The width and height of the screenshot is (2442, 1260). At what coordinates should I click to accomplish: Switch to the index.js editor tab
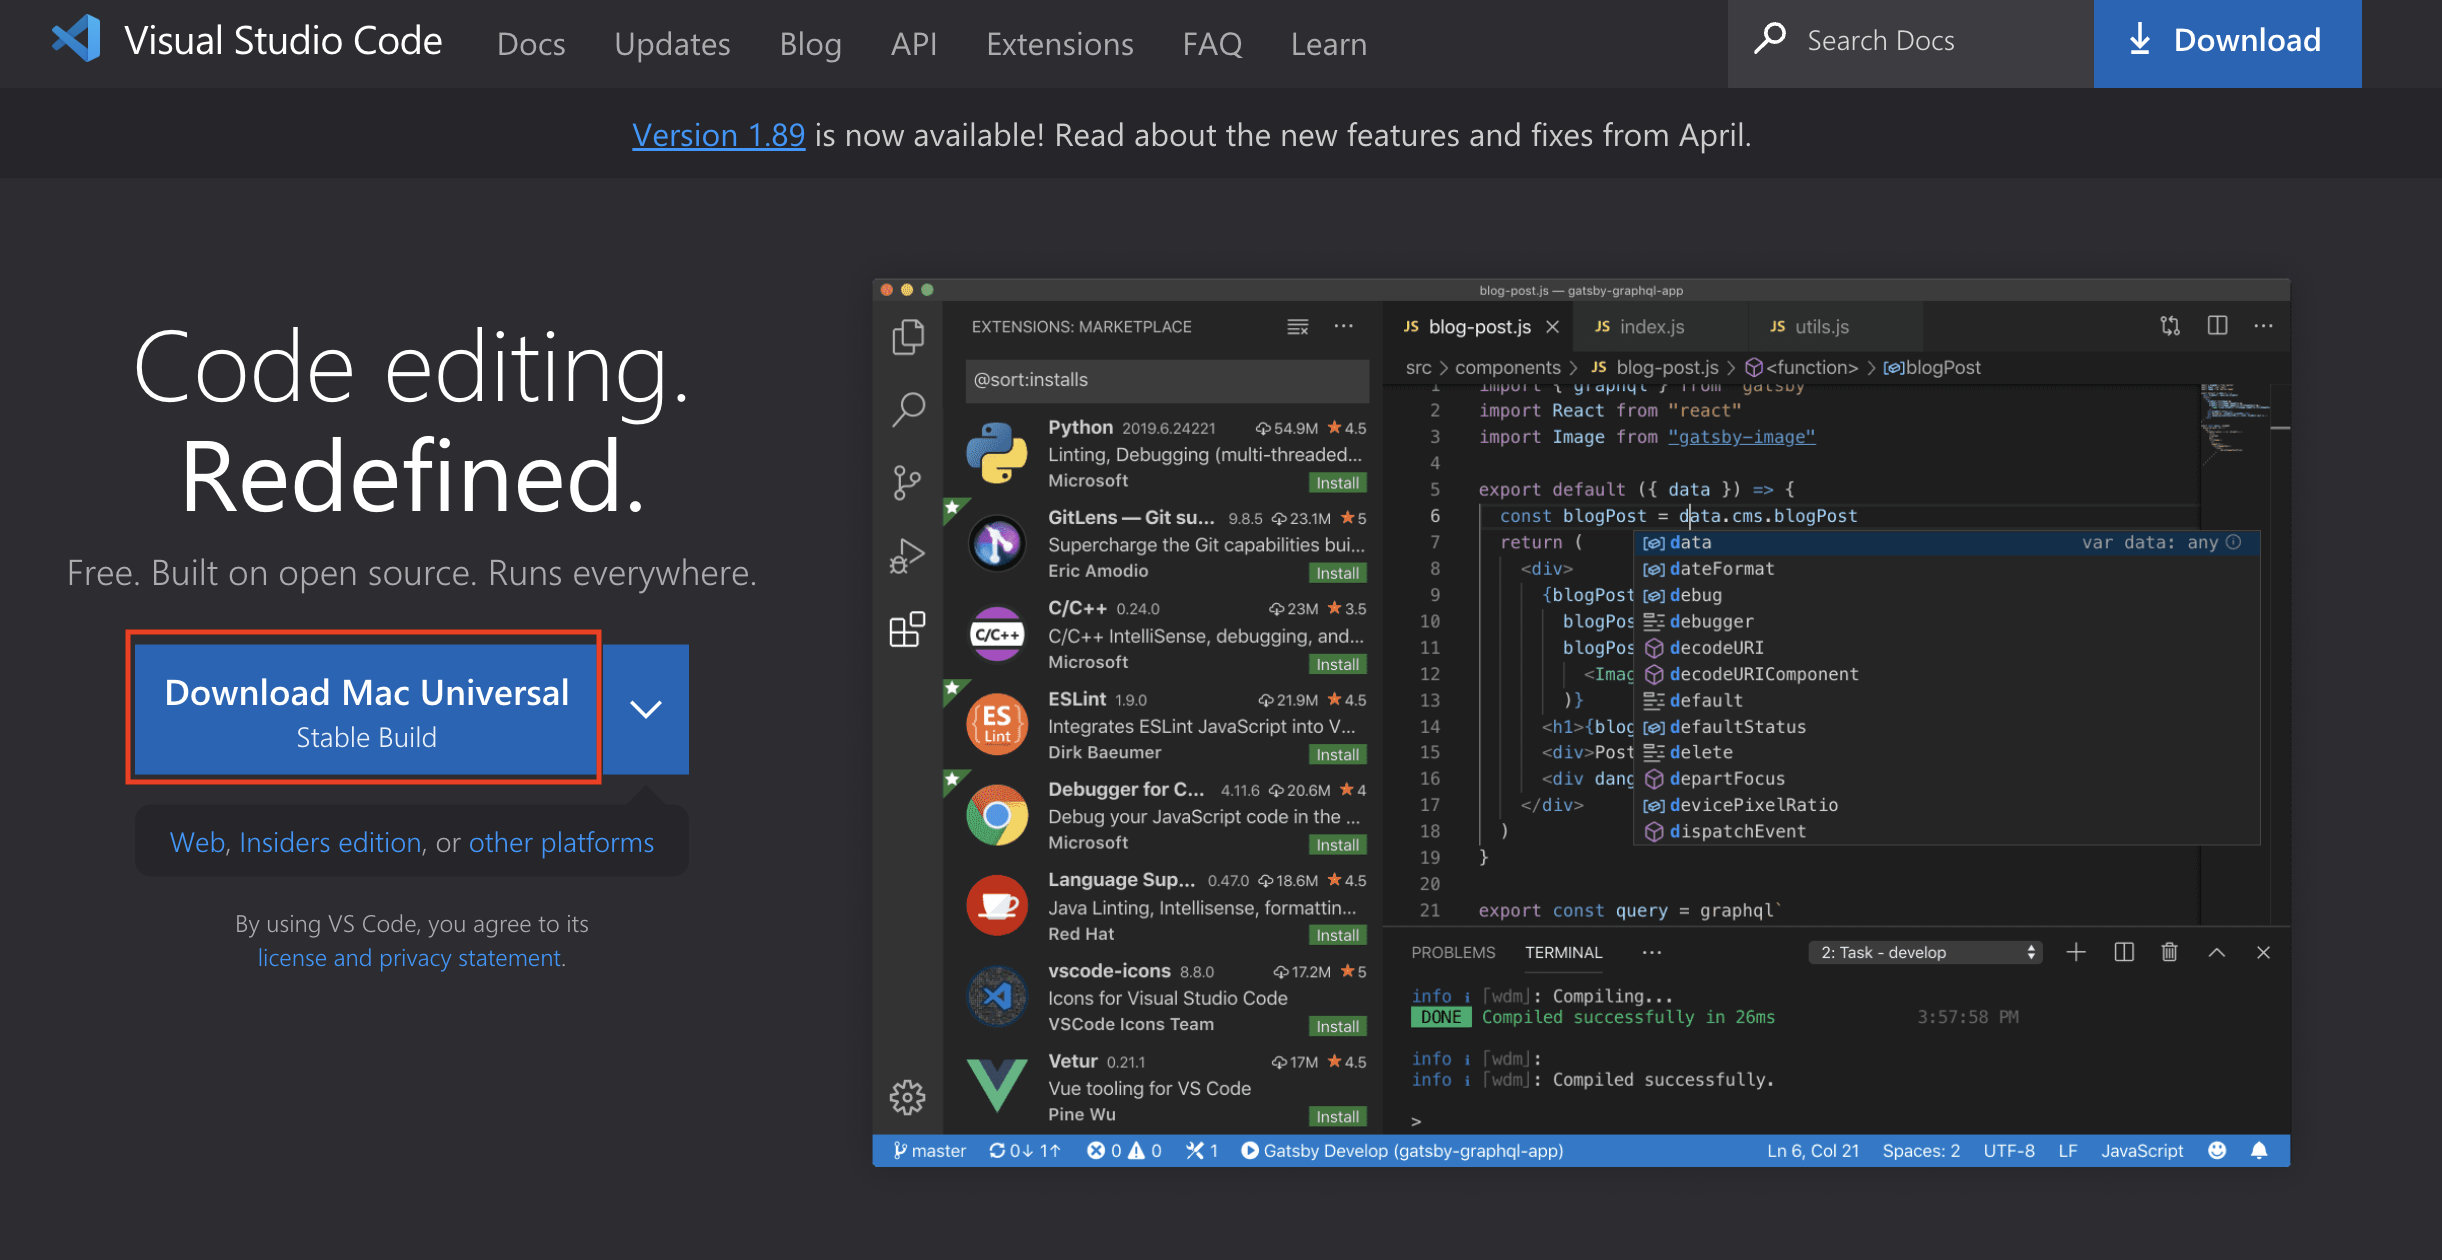(1650, 327)
